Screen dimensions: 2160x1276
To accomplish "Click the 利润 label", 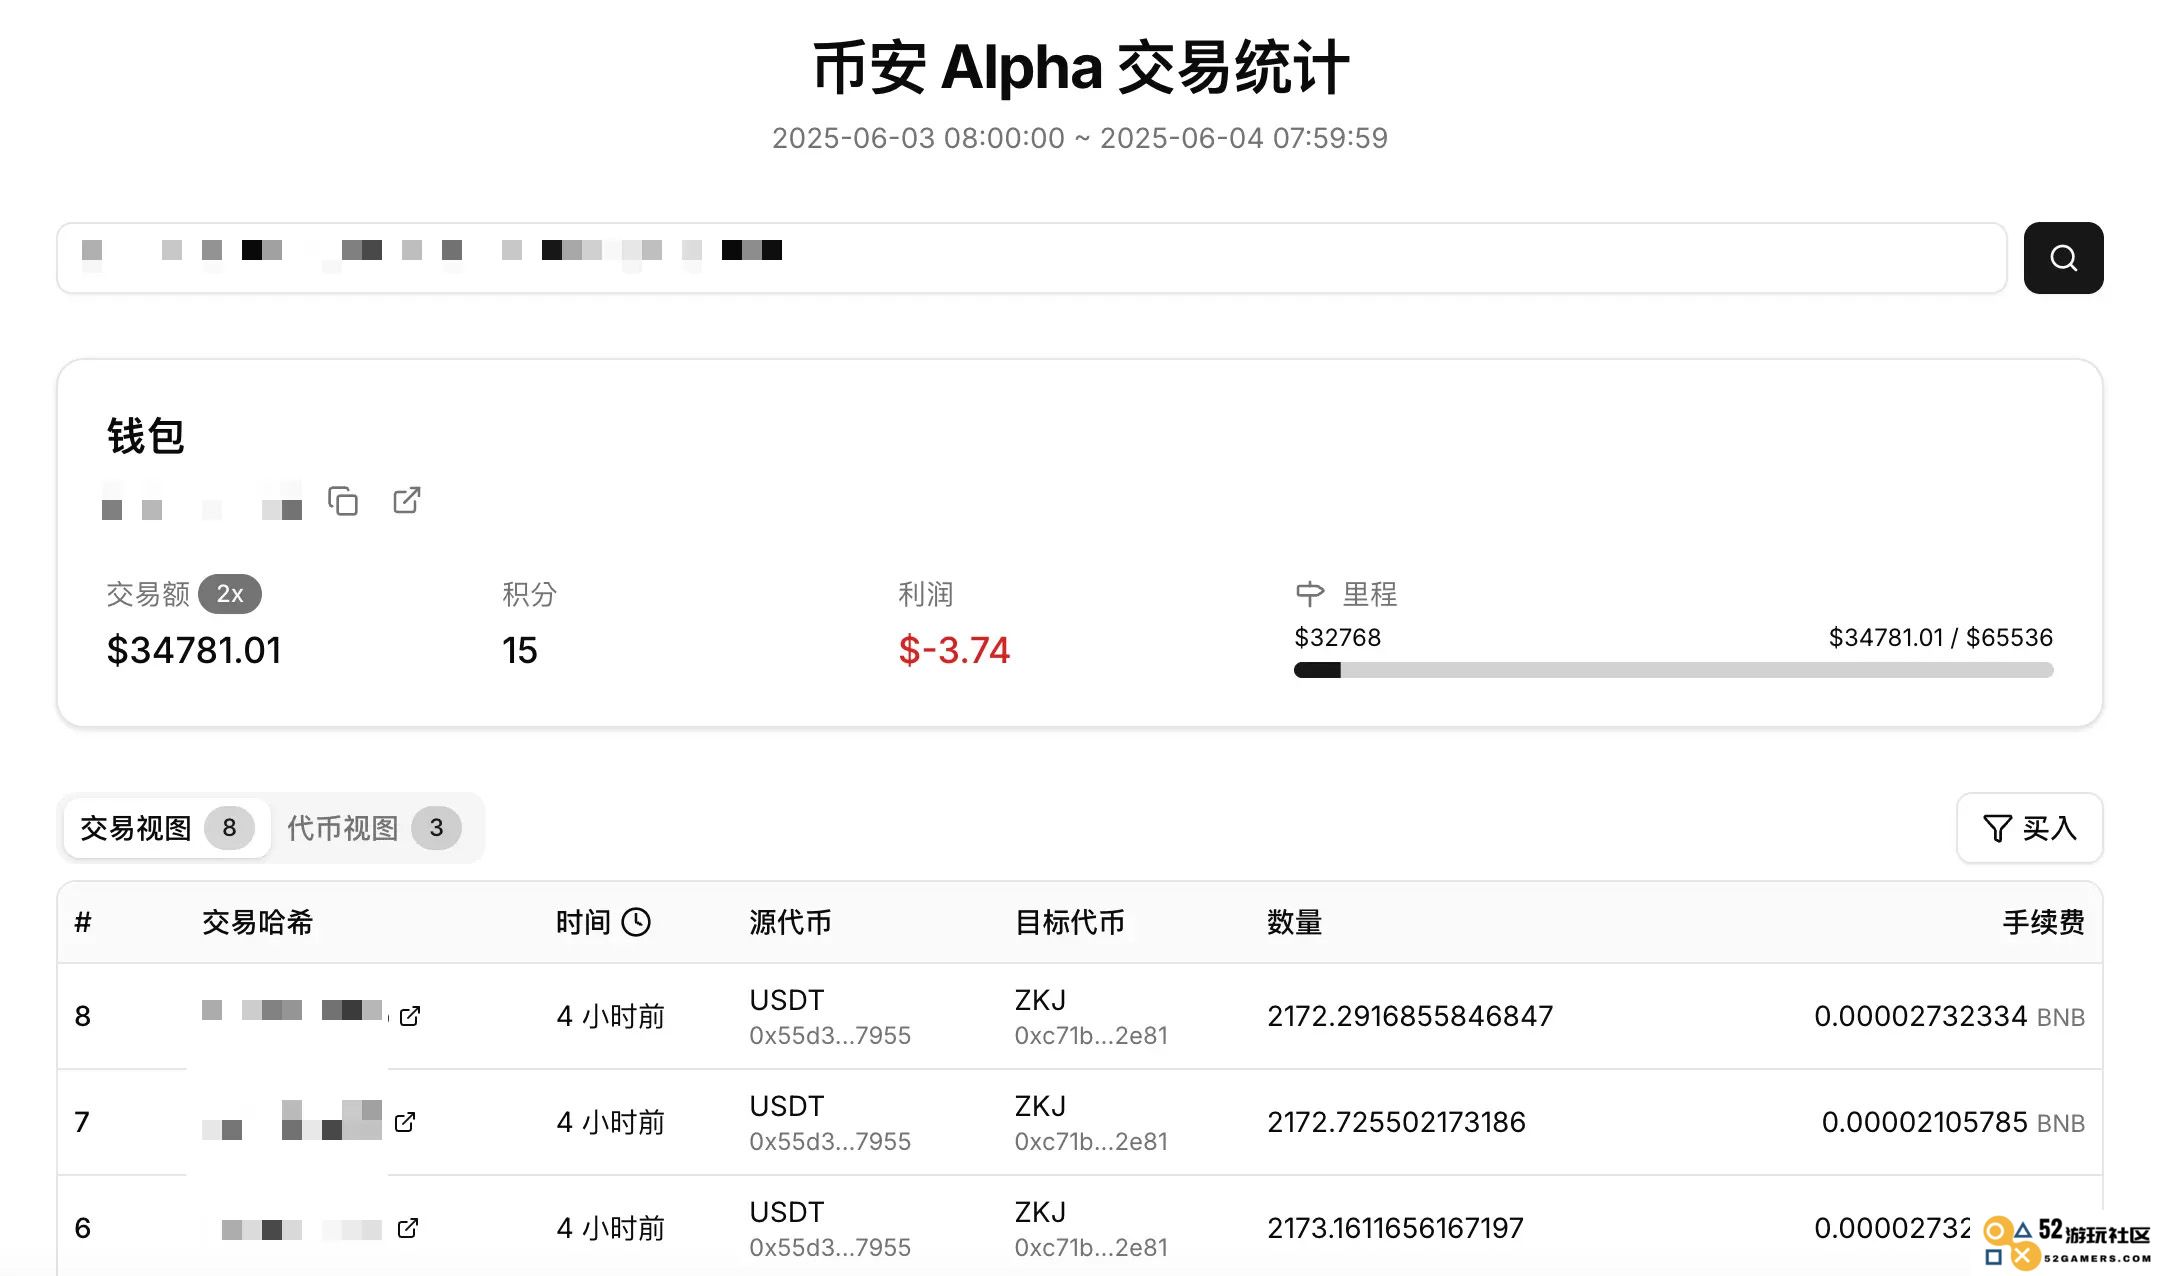I will (x=926, y=594).
